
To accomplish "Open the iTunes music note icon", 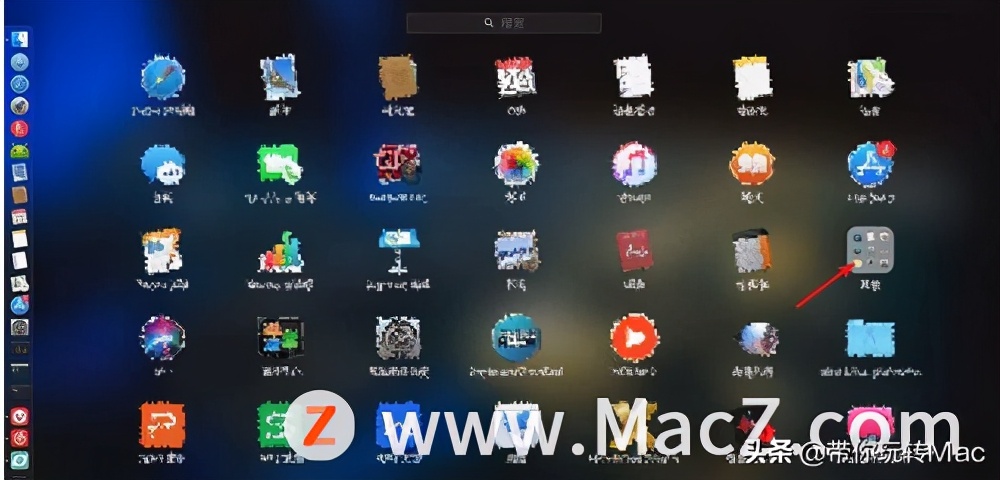I will click(634, 164).
